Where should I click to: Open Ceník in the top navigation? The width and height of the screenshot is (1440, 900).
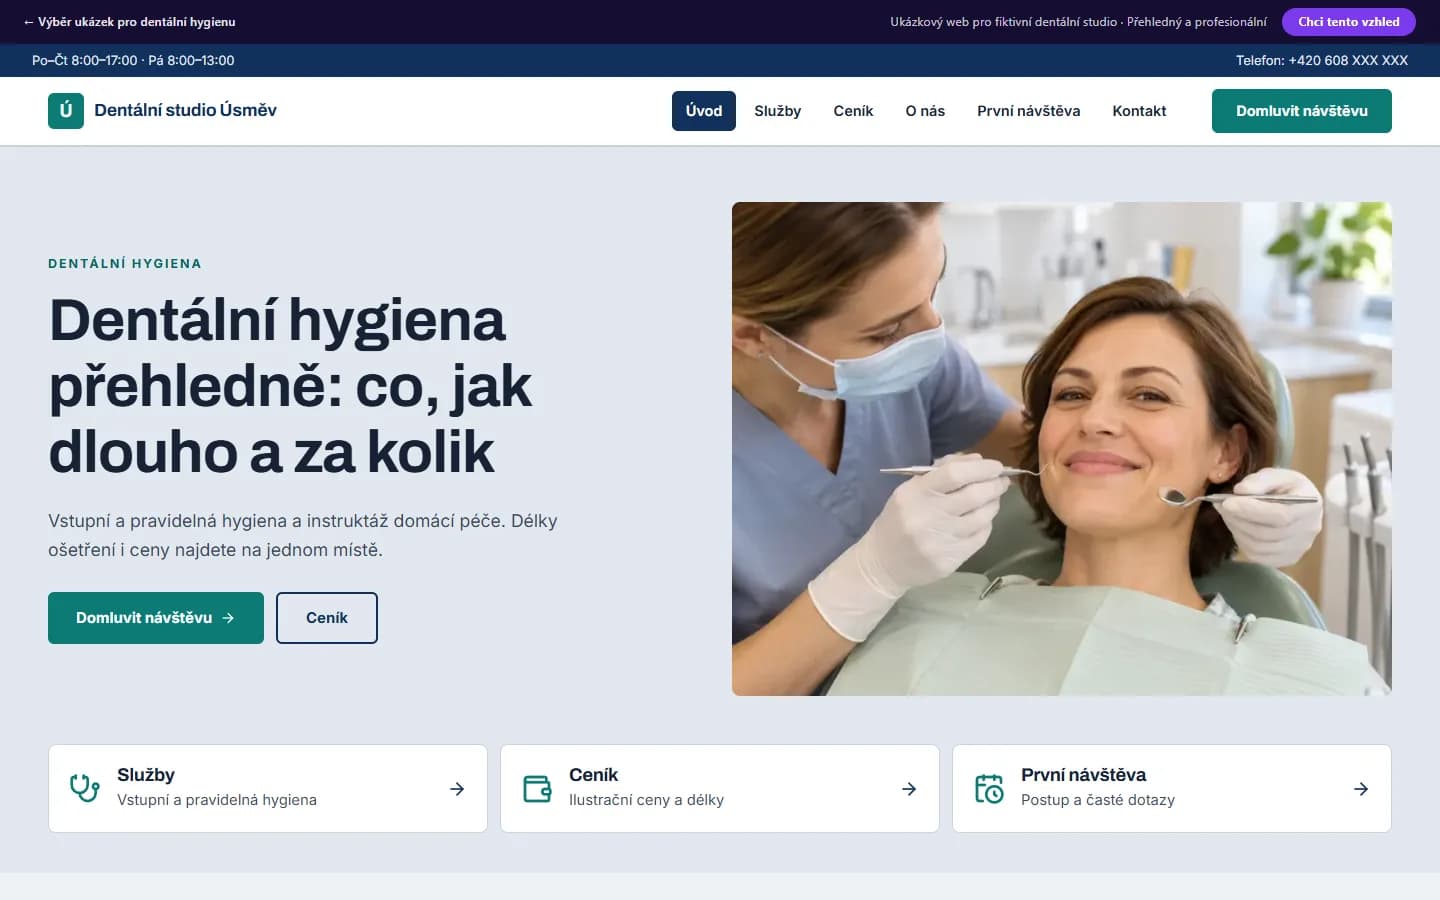853,111
